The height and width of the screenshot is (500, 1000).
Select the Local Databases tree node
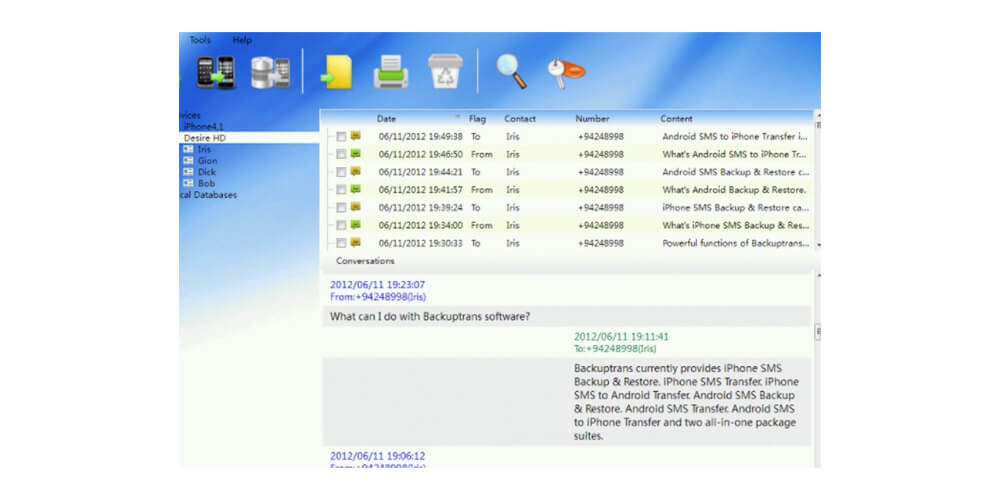coord(209,195)
